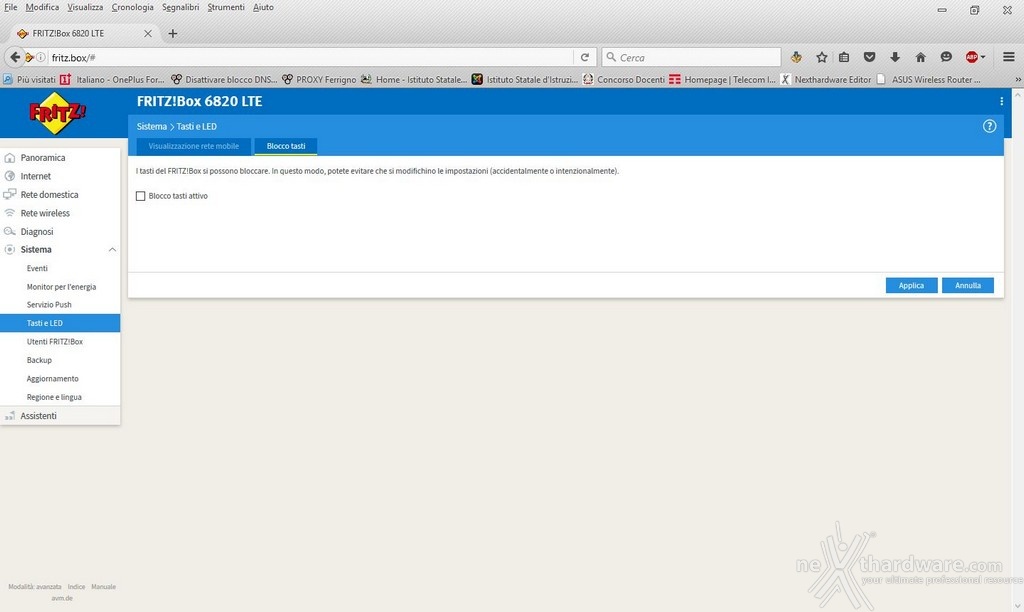Click the Manuale footer link
The height and width of the screenshot is (612, 1024).
(103, 587)
